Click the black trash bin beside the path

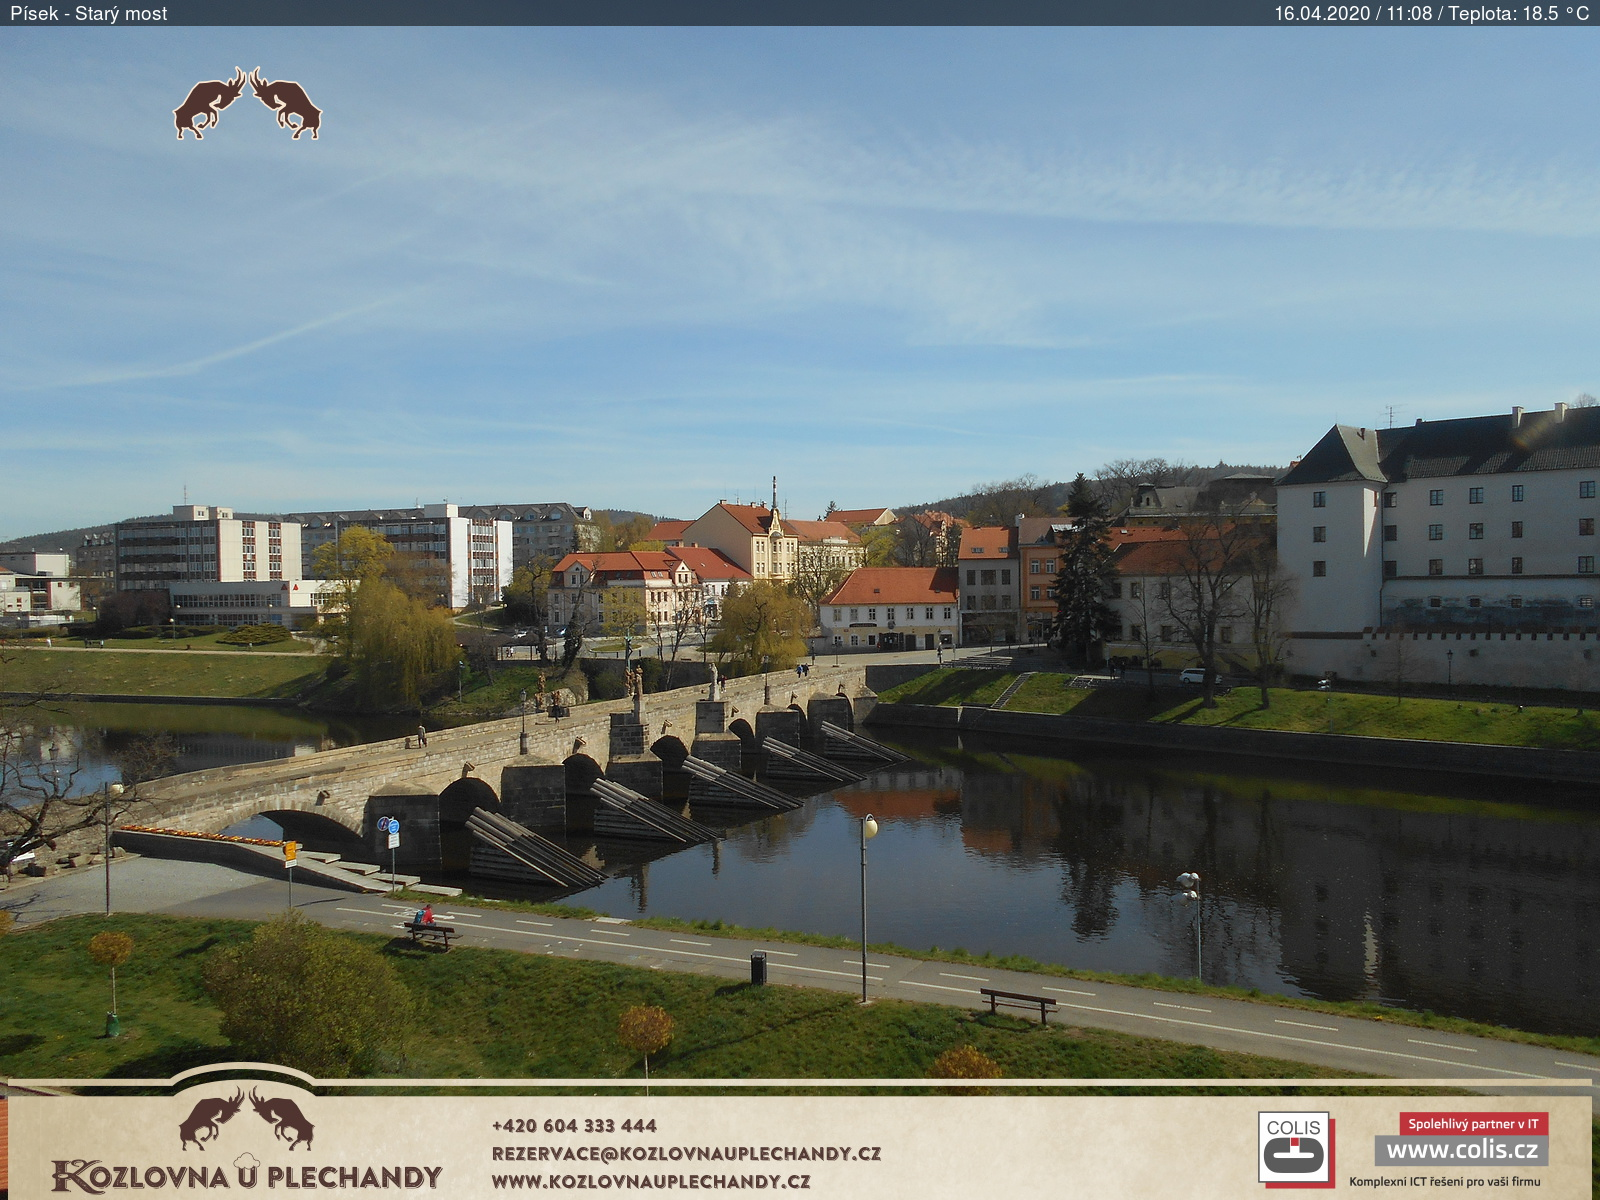tap(758, 967)
